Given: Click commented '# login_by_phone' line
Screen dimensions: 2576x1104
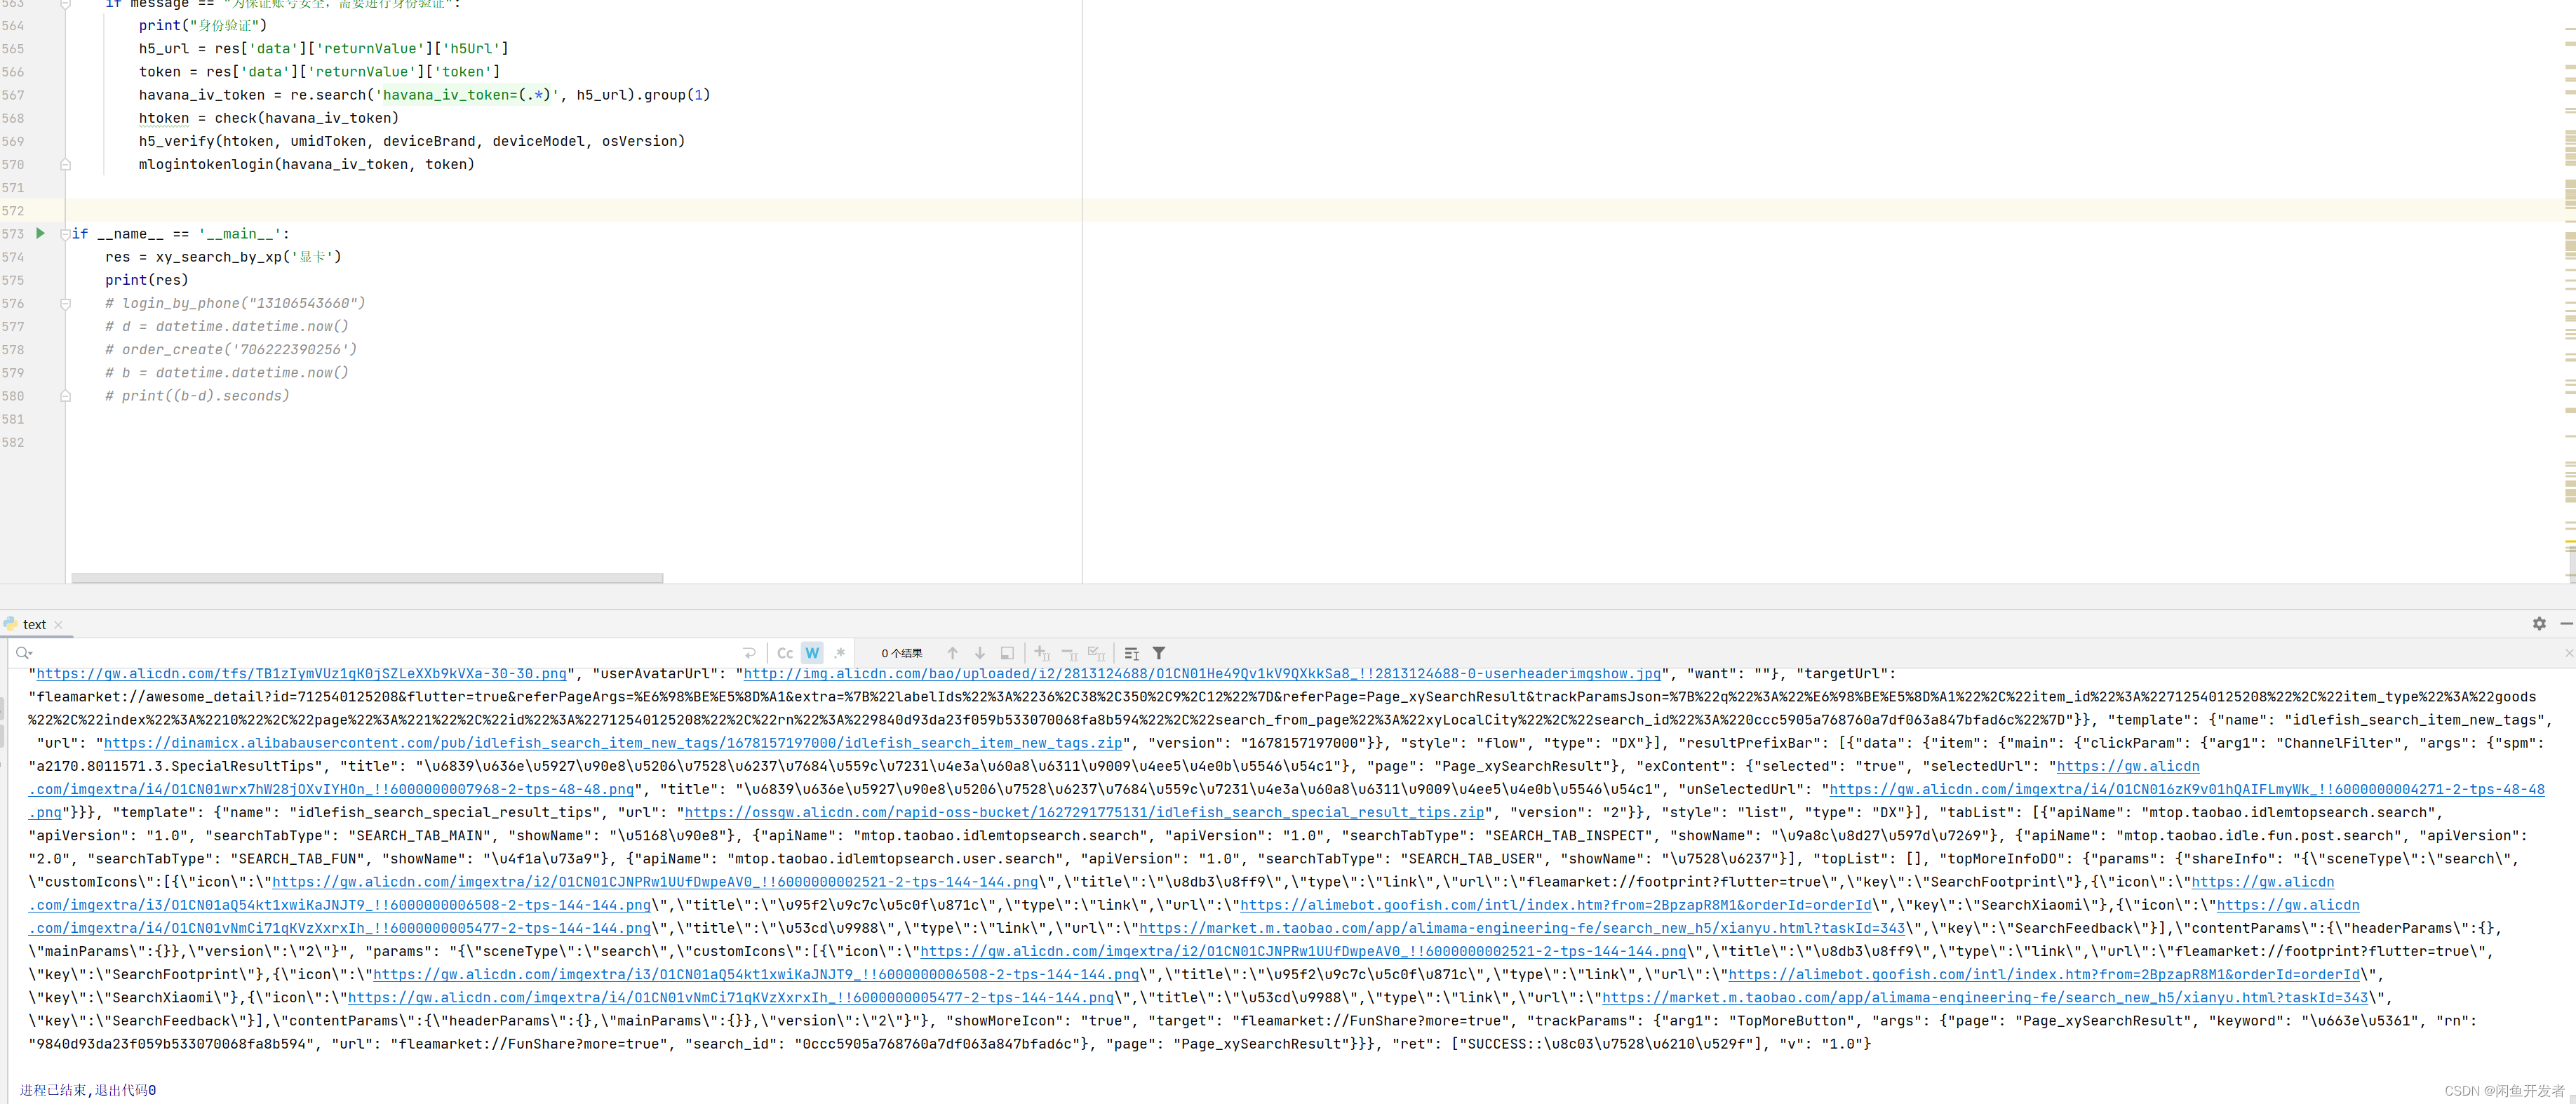Looking at the screenshot, I should click(x=235, y=303).
